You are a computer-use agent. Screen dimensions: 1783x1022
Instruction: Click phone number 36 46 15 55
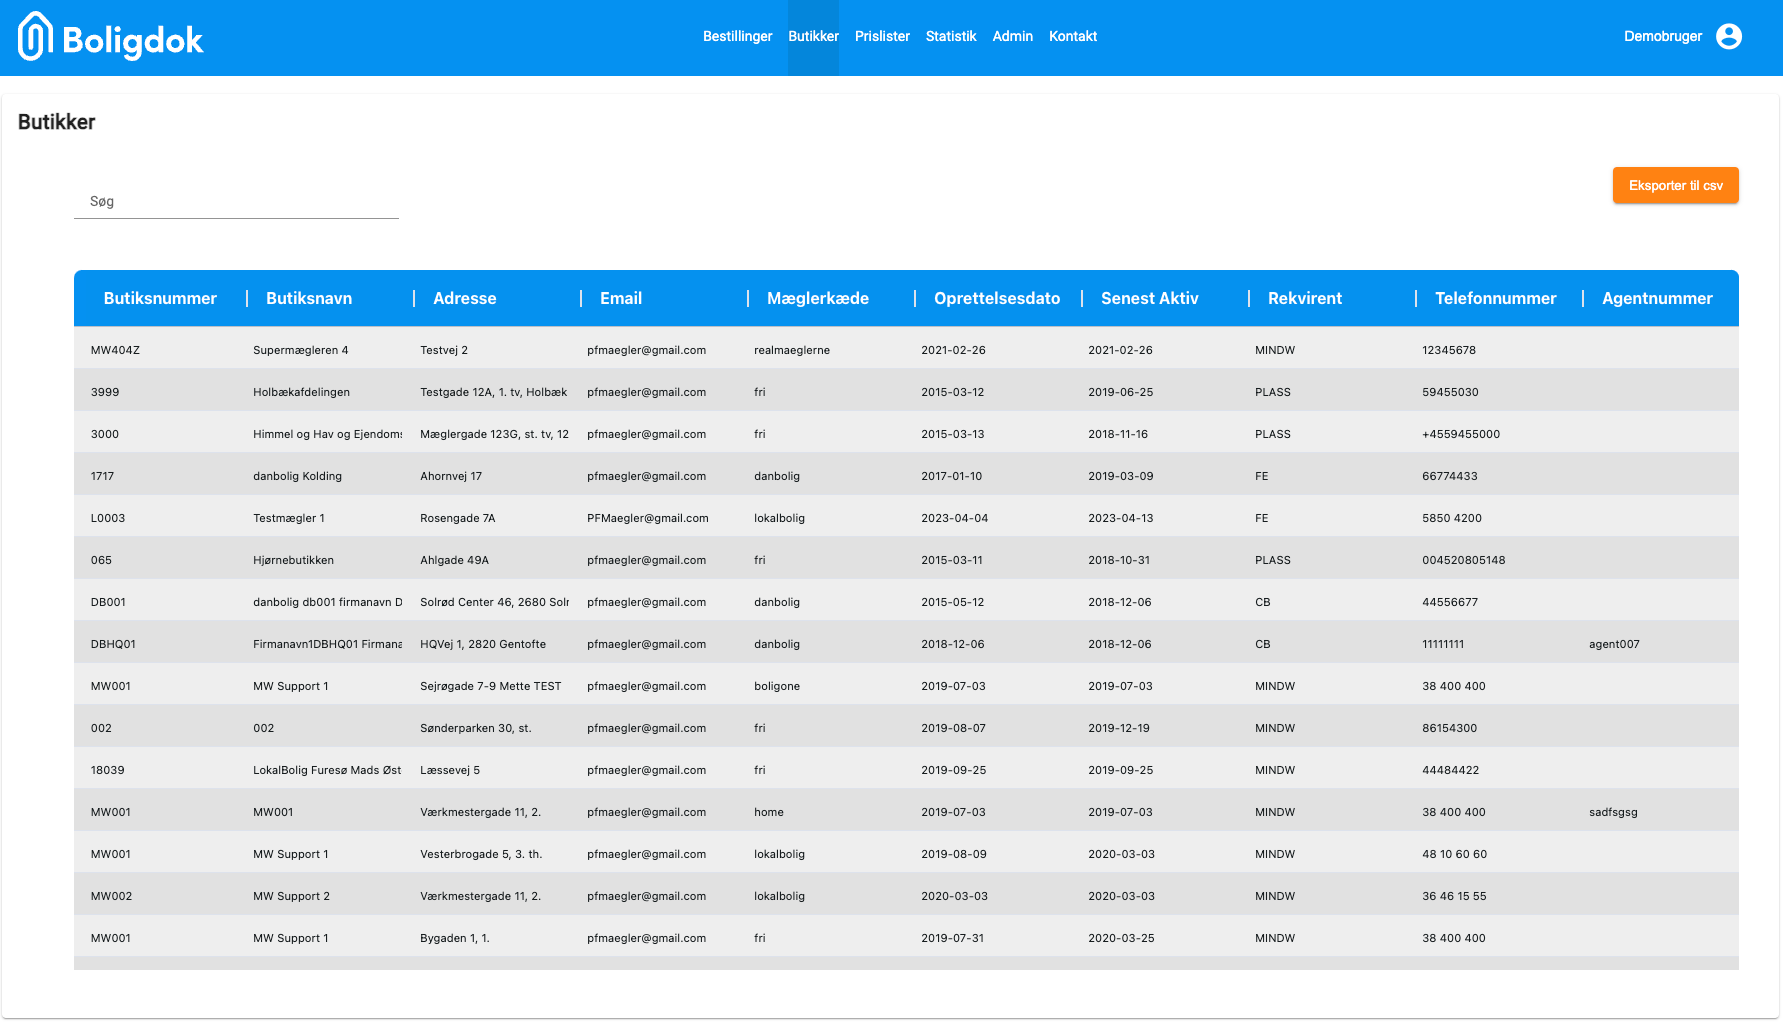1454,896
